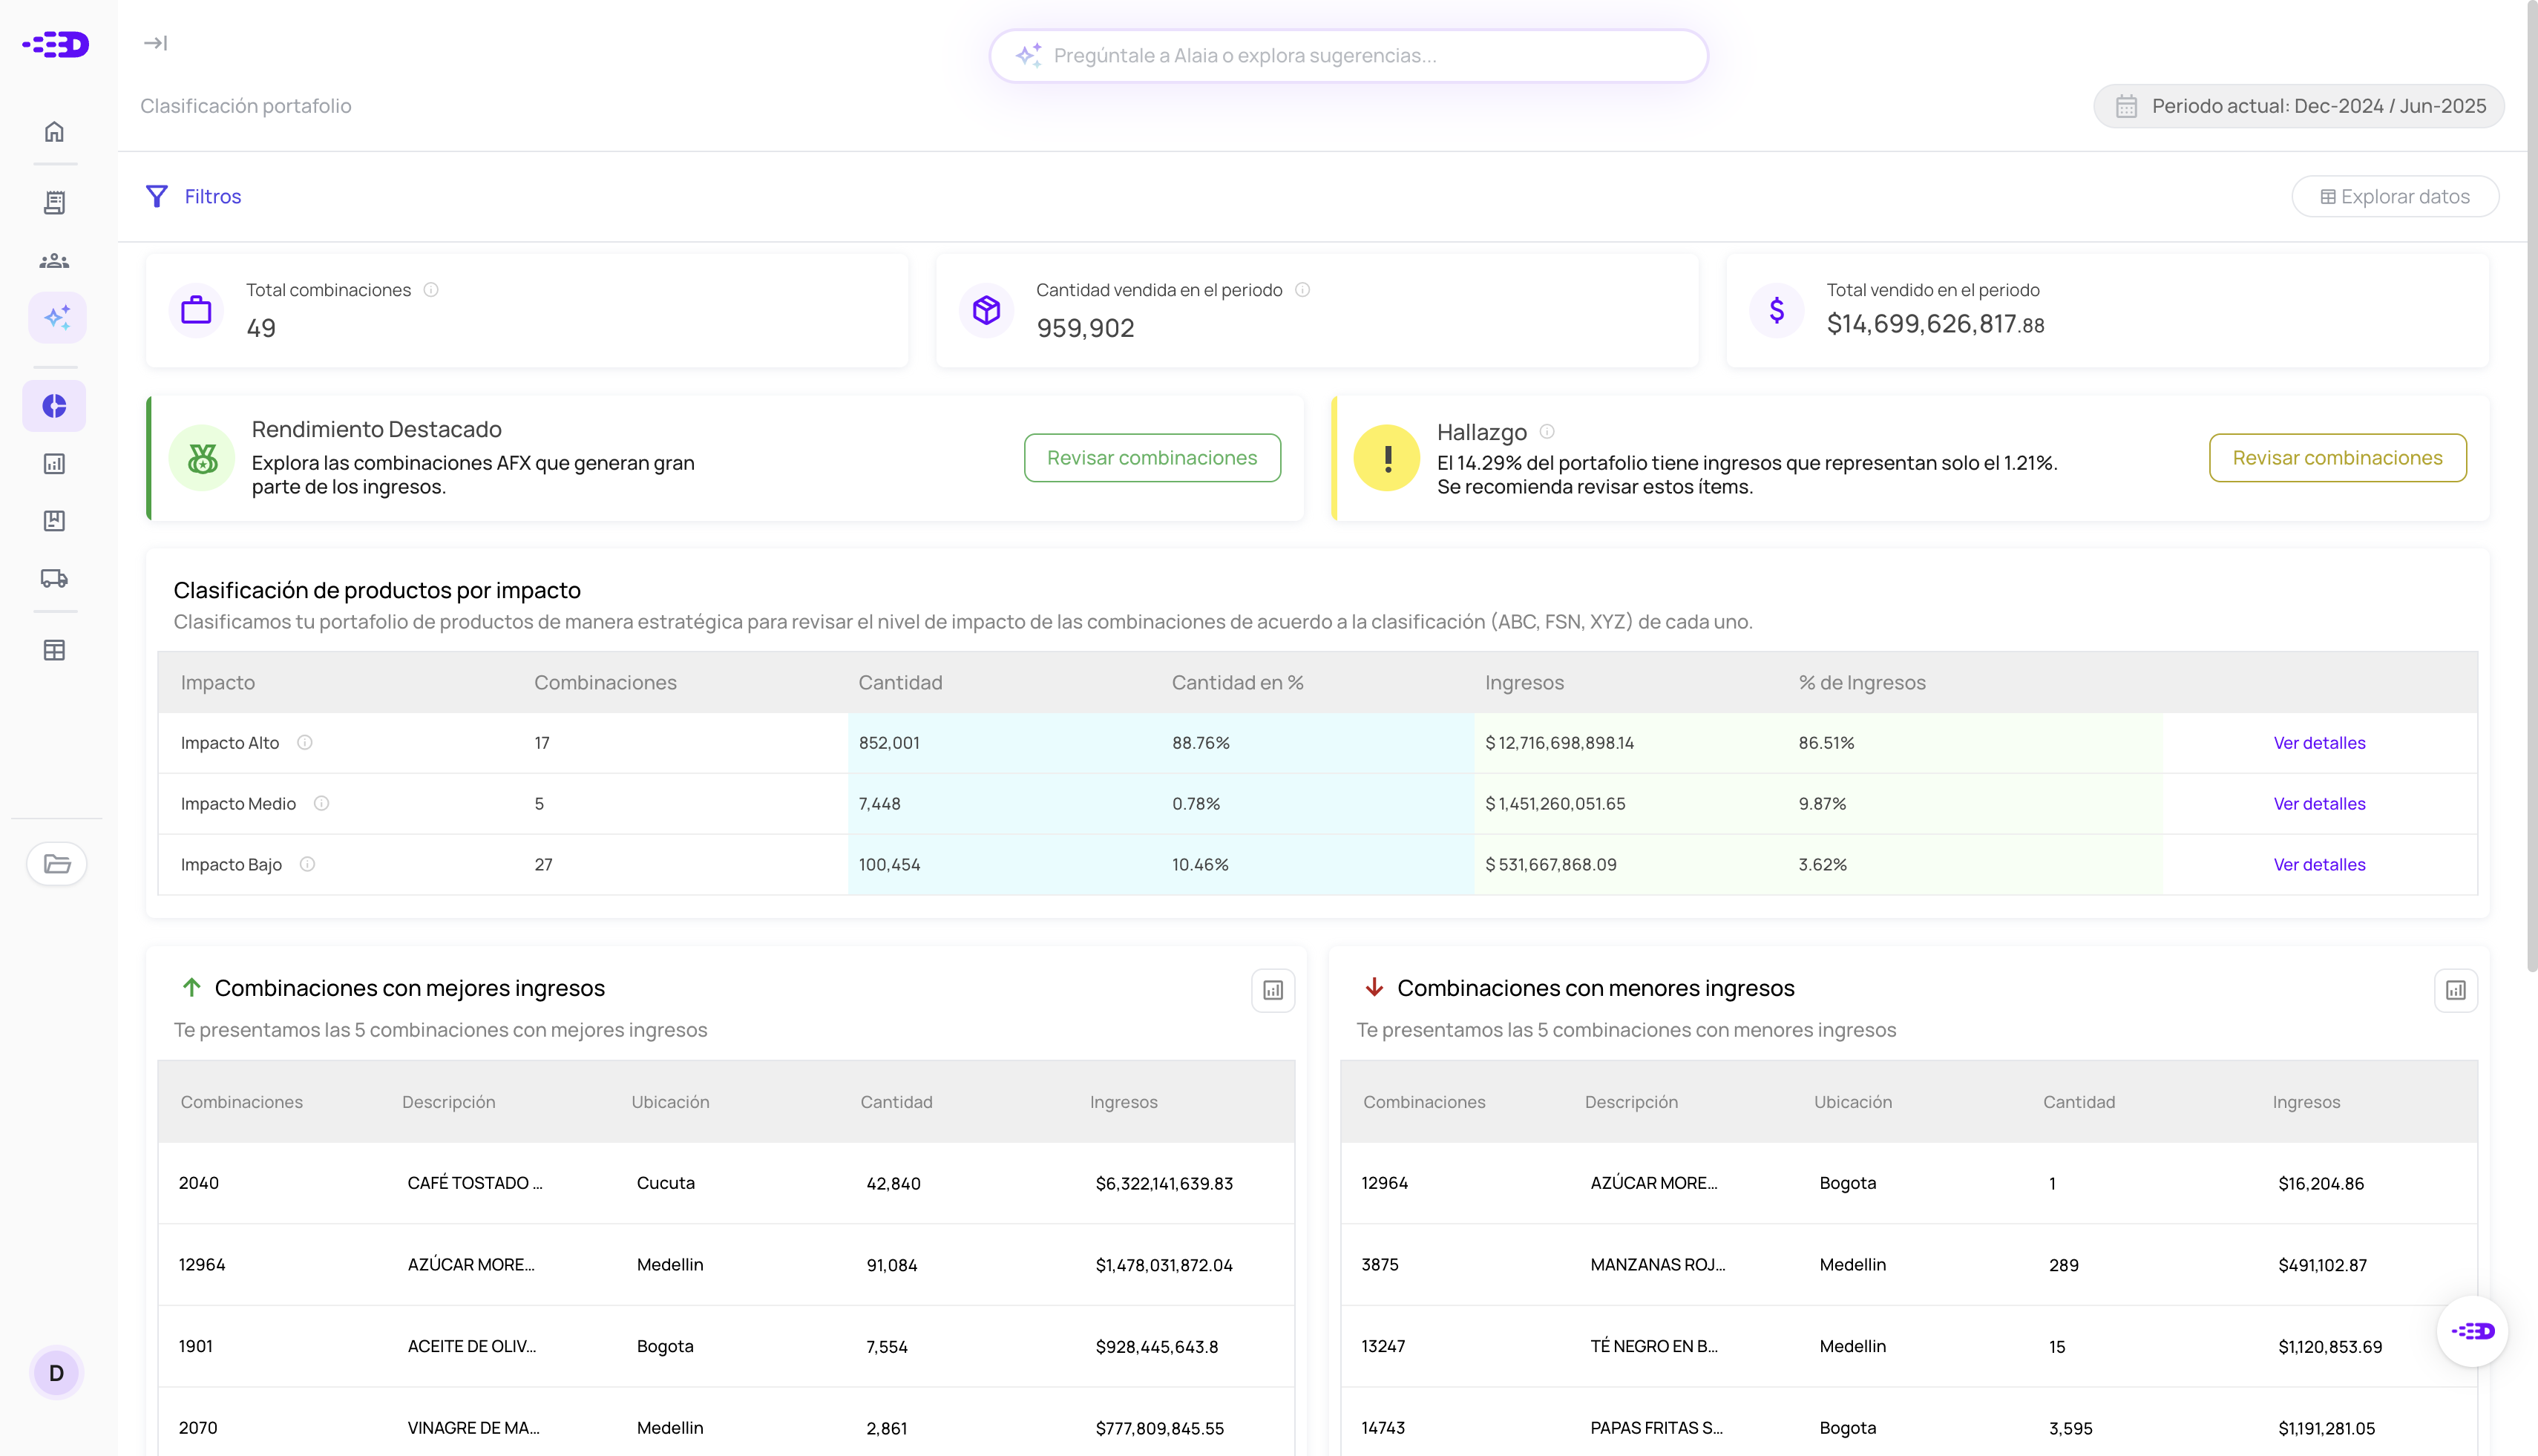Show info for Cantidad vendida en el periodo

(x=1302, y=290)
